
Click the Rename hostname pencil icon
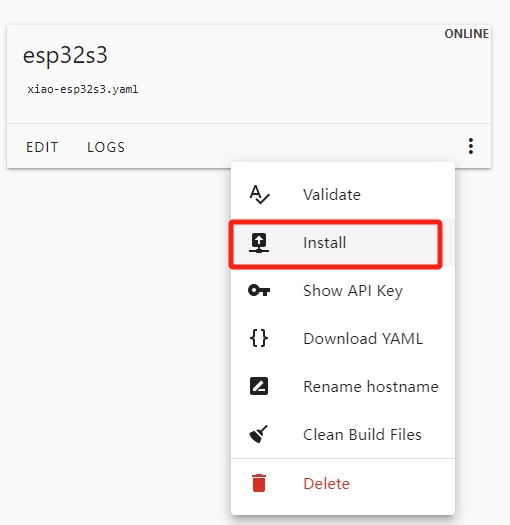259,386
